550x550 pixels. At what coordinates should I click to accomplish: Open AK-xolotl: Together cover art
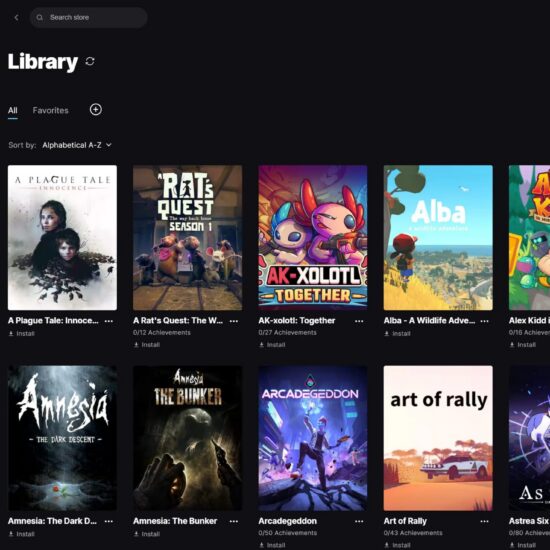[313, 237]
